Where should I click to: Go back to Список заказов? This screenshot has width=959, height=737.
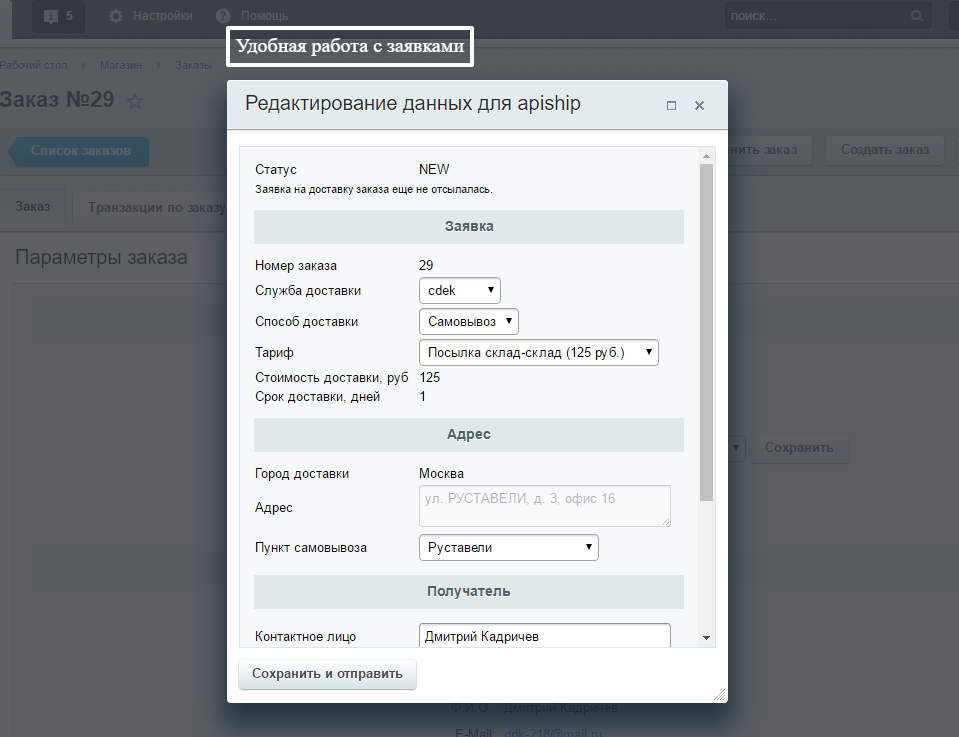[80, 151]
